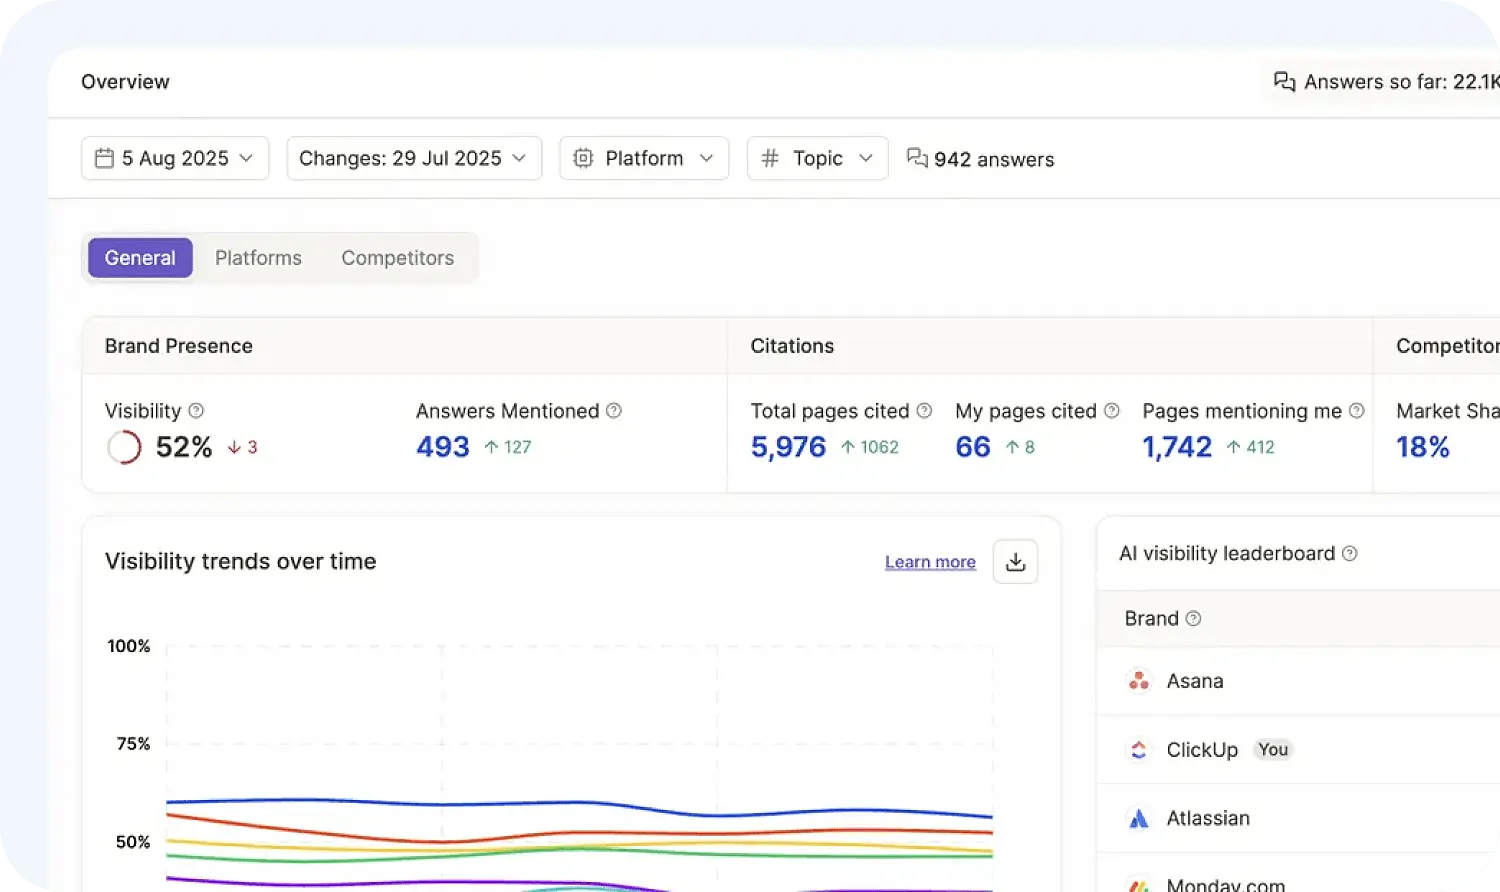Click the calendar icon in the date filter
The height and width of the screenshot is (892, 1500).
[x=105, y=158]
